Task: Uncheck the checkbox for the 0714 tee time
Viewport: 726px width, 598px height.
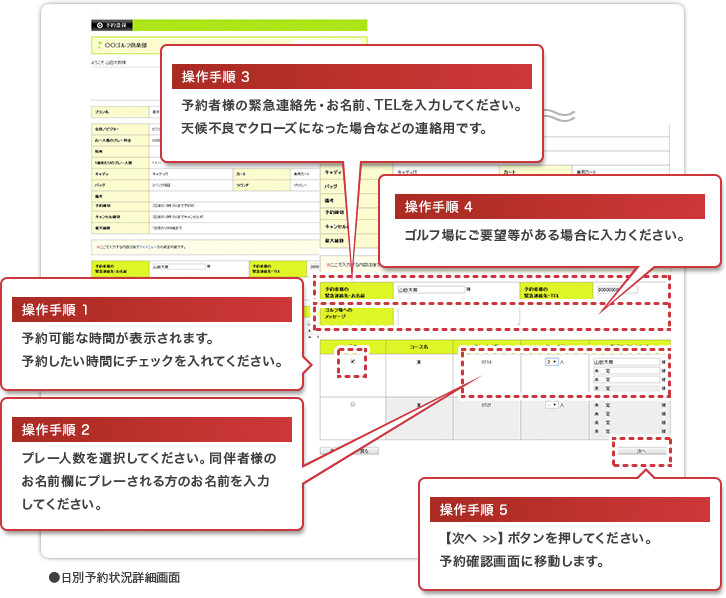Action: click(x=353, y=361)
